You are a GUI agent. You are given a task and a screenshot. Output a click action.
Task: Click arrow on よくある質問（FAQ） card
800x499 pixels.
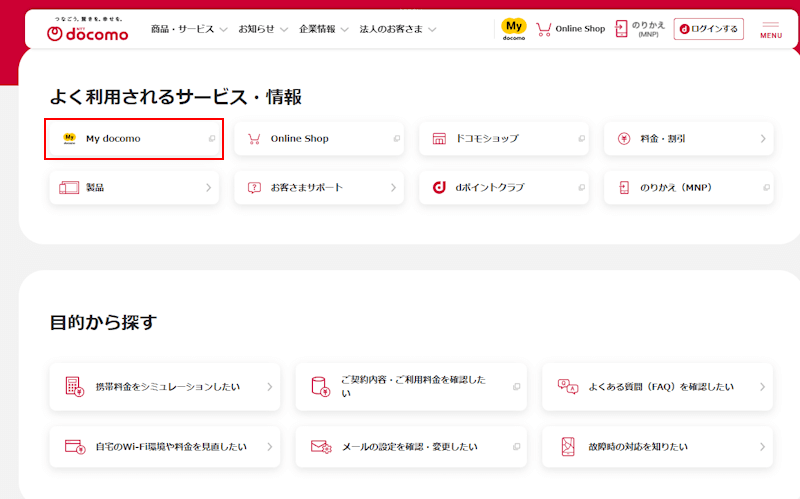click(x=762, y=387)
